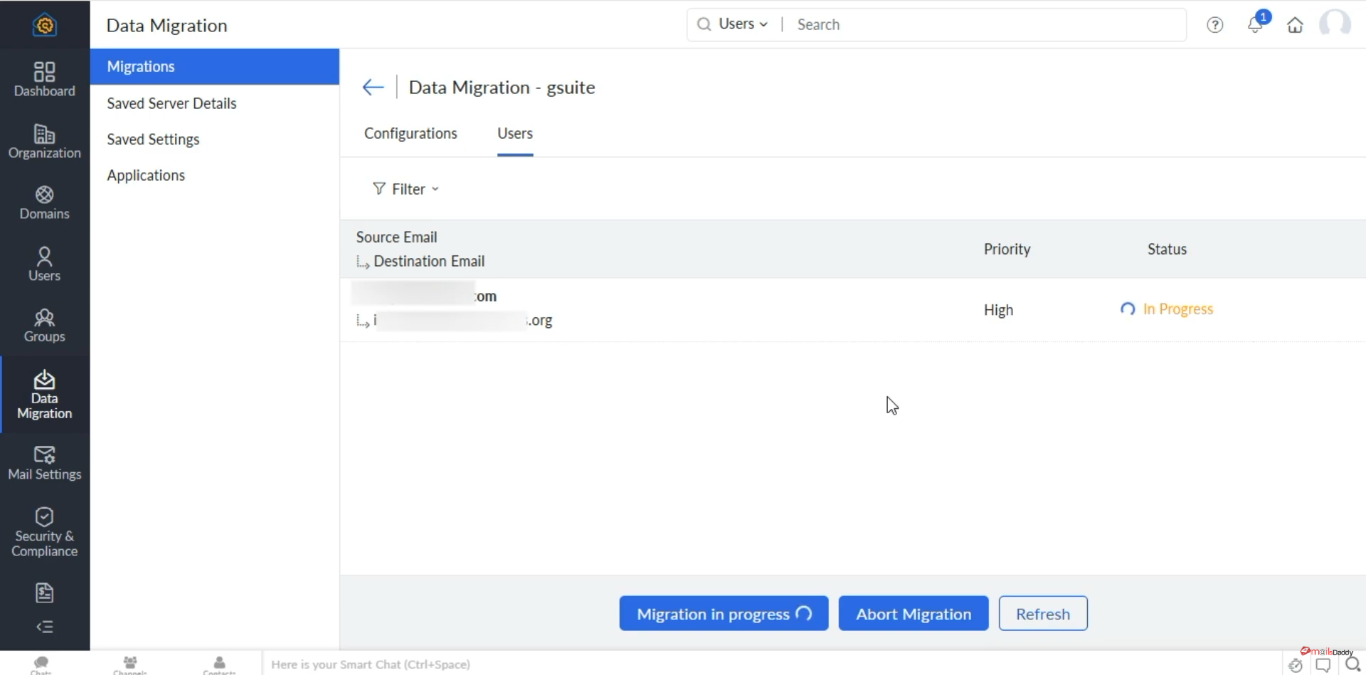This screenshot has width=1366, height=675.
Task: Switch to the Configurations tab
Action: [410, 132]
